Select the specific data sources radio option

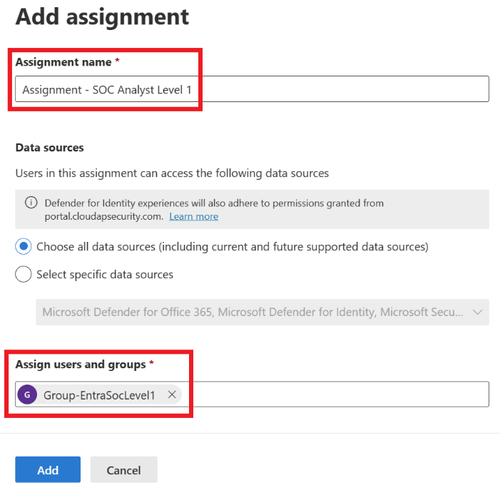23,274
